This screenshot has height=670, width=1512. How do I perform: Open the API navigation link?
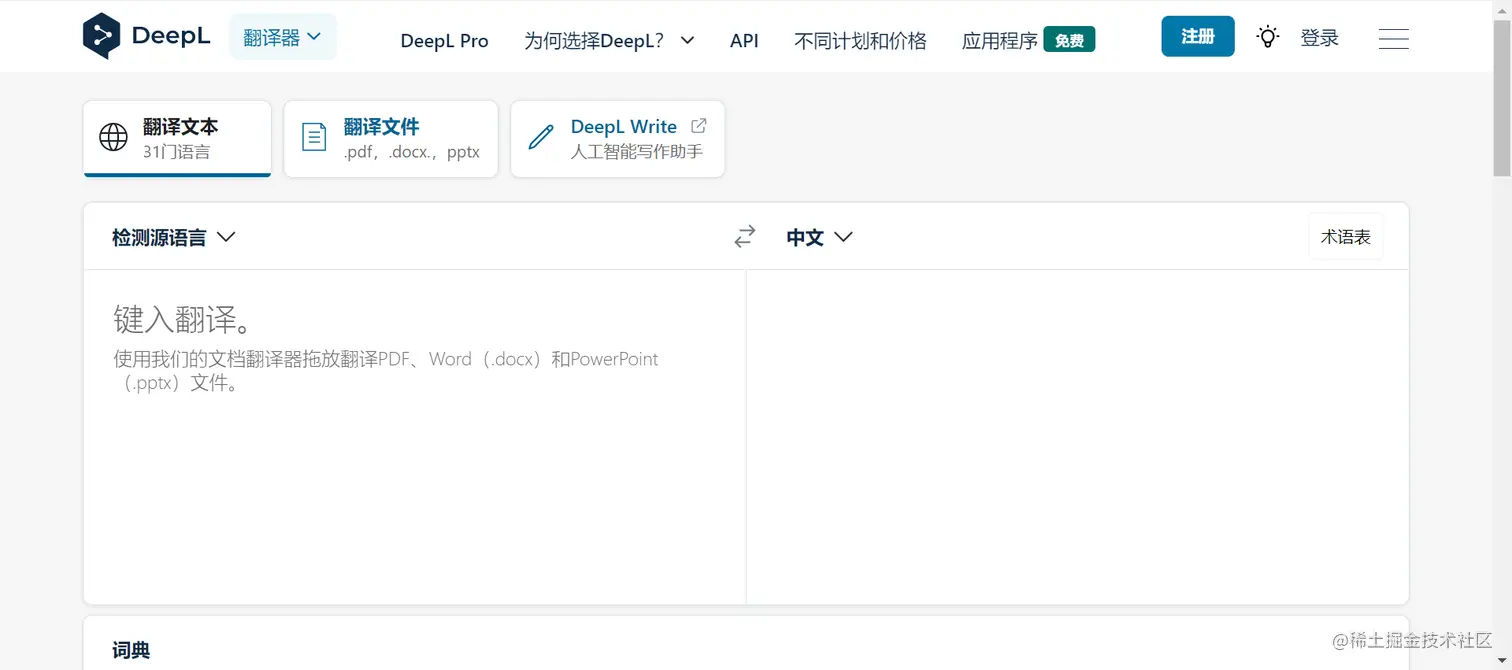744,41
